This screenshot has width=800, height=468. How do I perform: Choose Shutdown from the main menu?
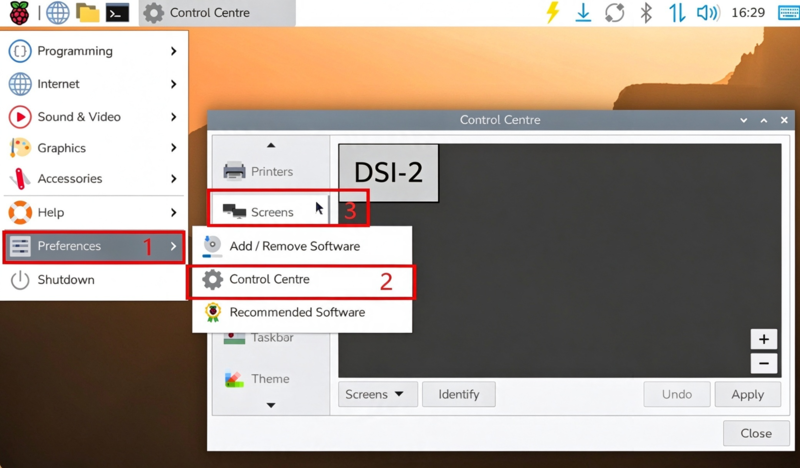click(x=94, y=280)
